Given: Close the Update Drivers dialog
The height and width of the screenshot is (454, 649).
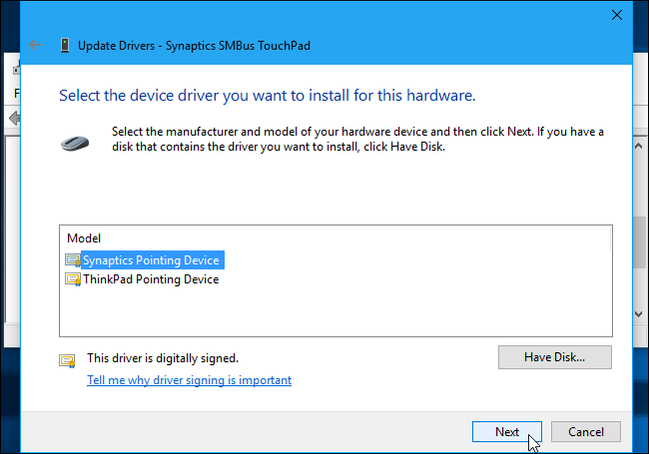Looking at the screenshot, I should click(615, 15).
